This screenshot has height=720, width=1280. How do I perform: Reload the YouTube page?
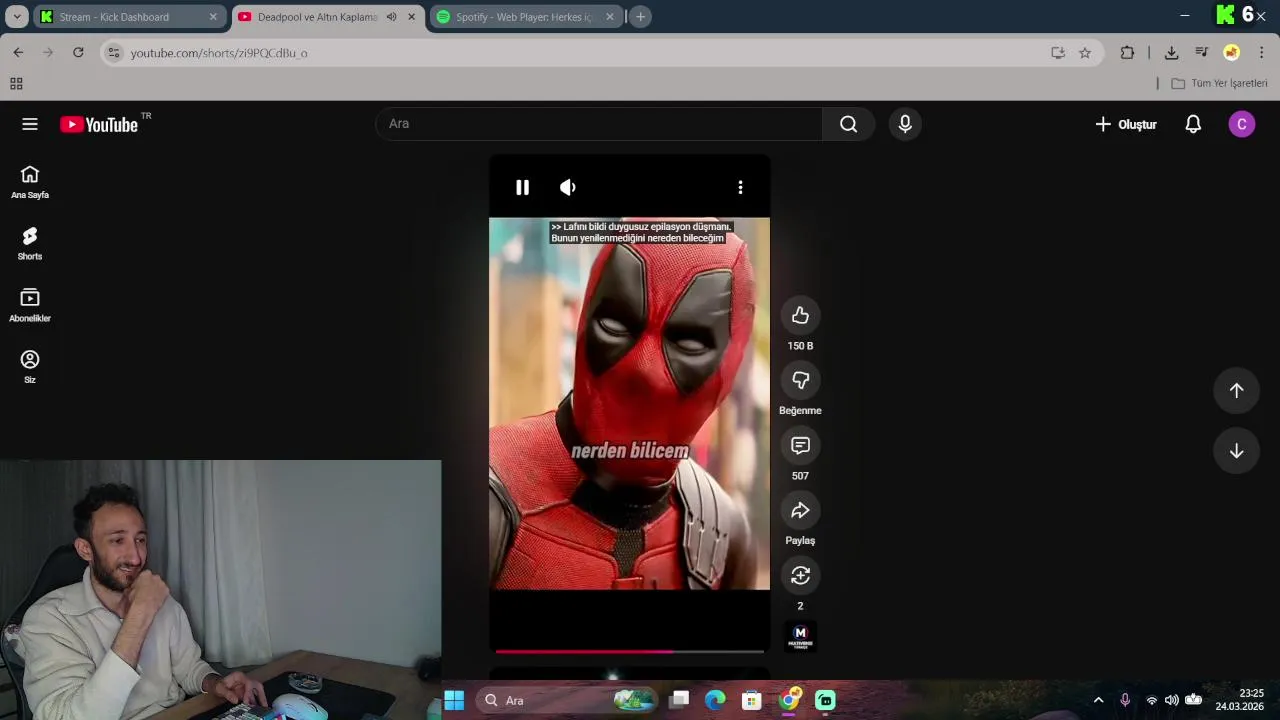pos(78,53)
